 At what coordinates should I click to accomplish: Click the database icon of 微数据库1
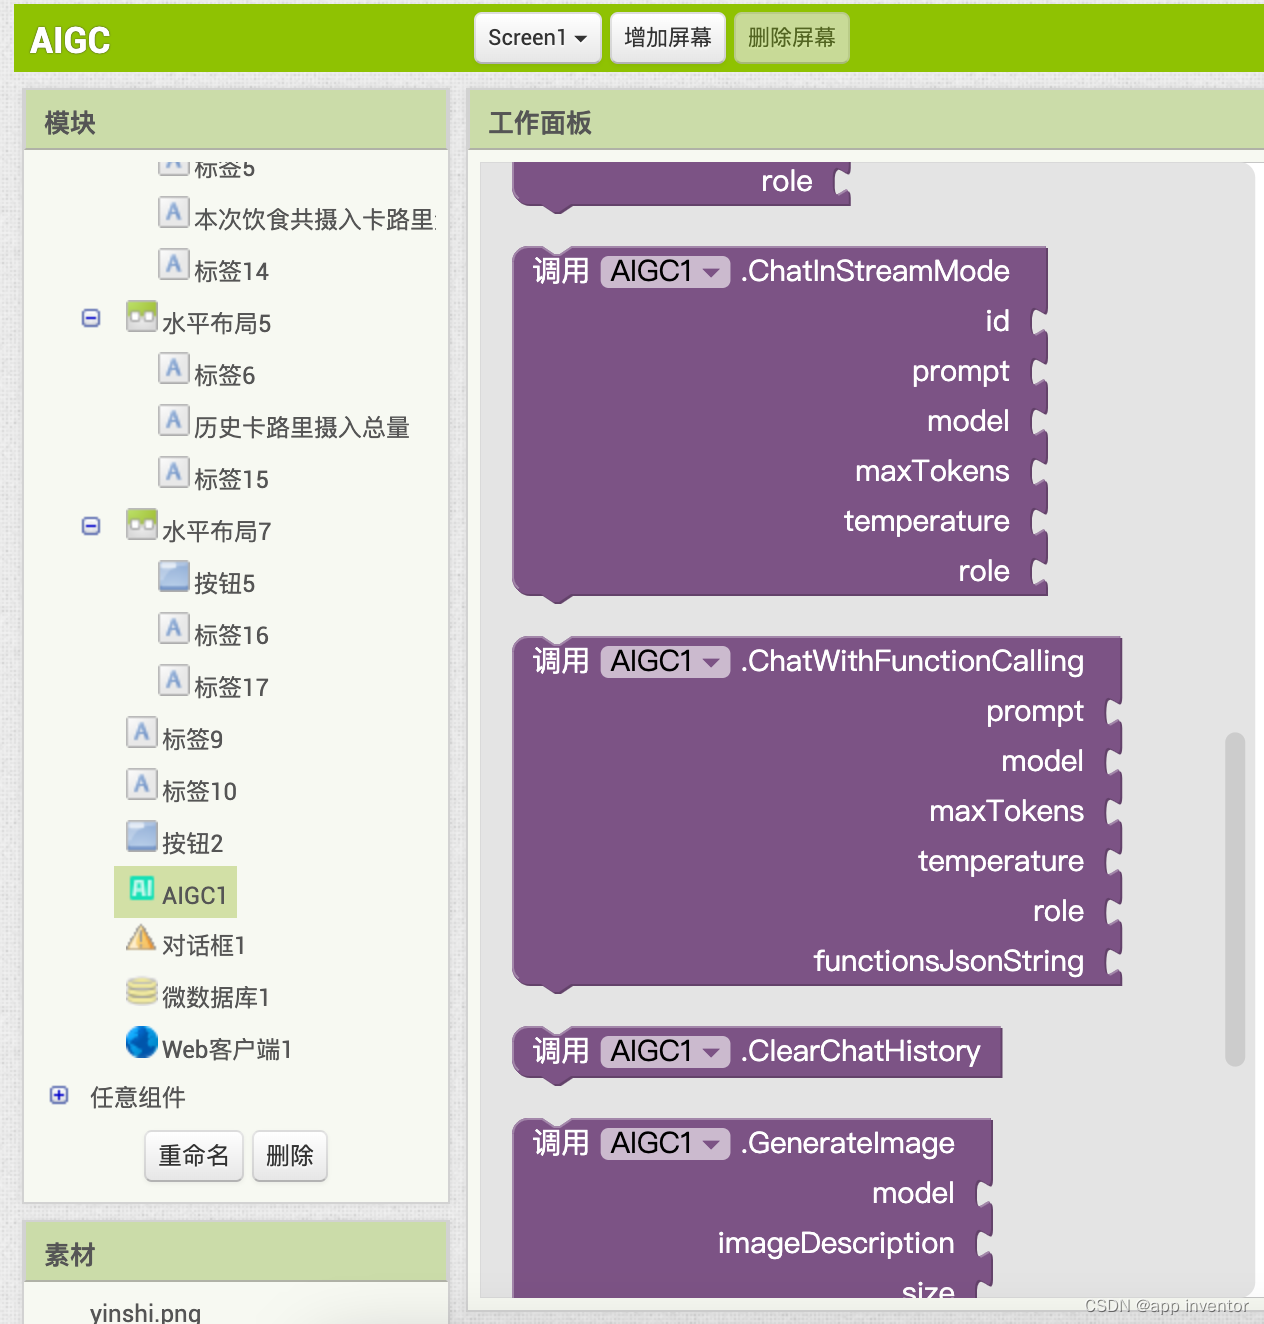pos(142,991)
